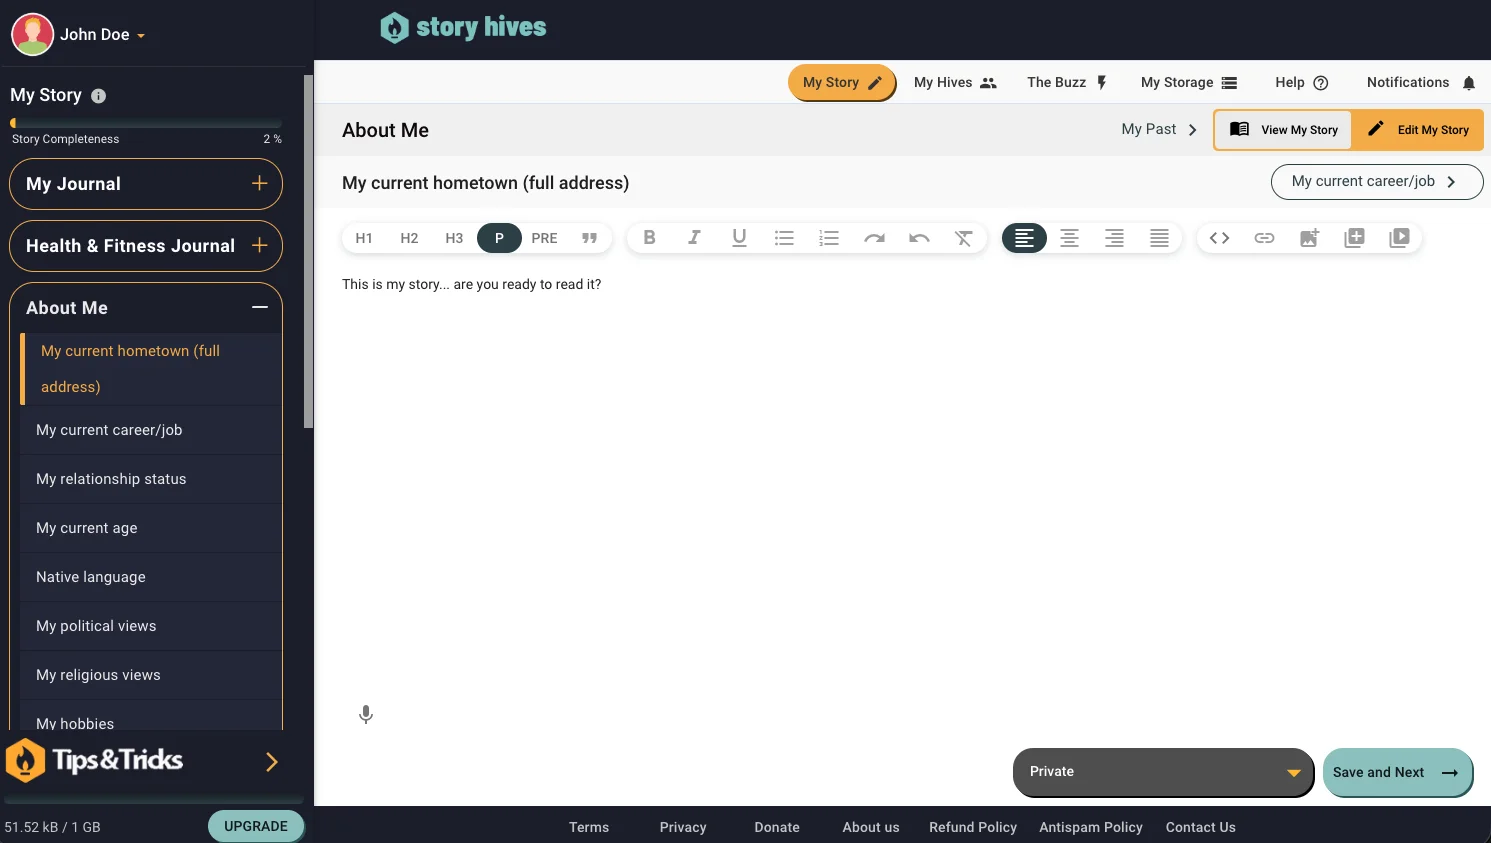
Task: Center align text
Action: click(1069, 238)
